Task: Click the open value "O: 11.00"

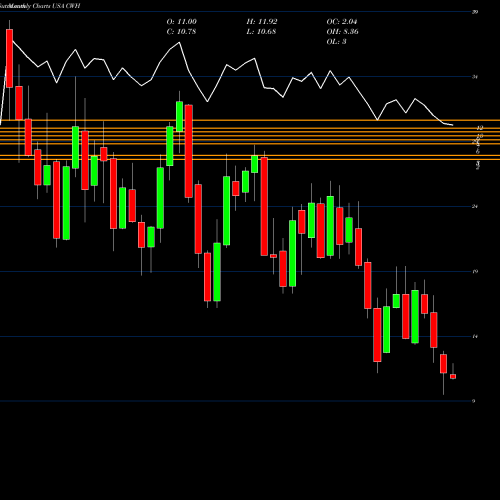Action: point(182,22)
